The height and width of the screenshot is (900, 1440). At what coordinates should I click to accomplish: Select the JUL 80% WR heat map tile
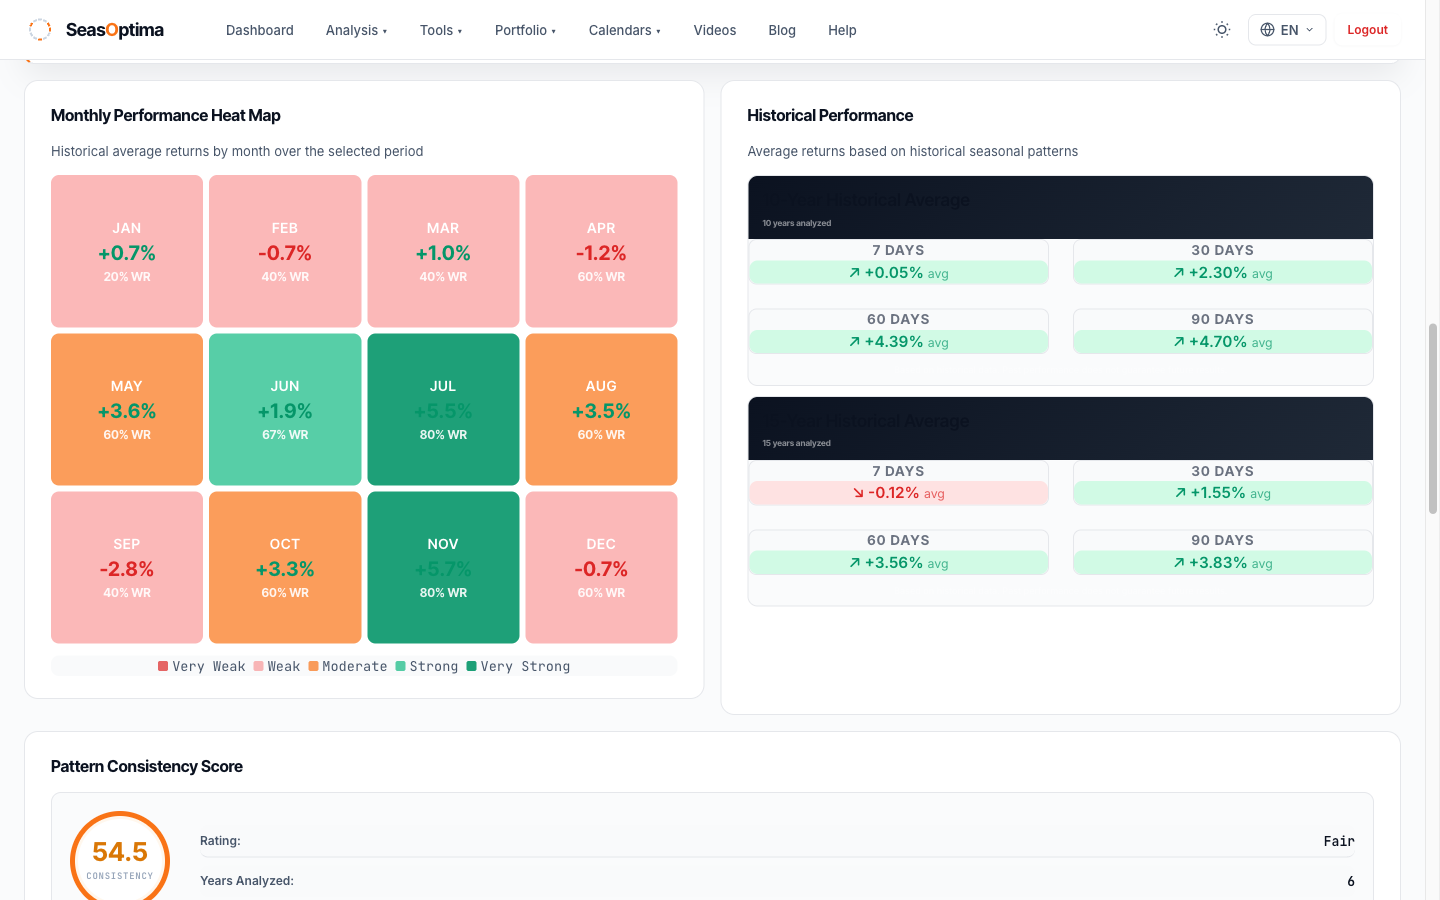(x=443, y=409)
